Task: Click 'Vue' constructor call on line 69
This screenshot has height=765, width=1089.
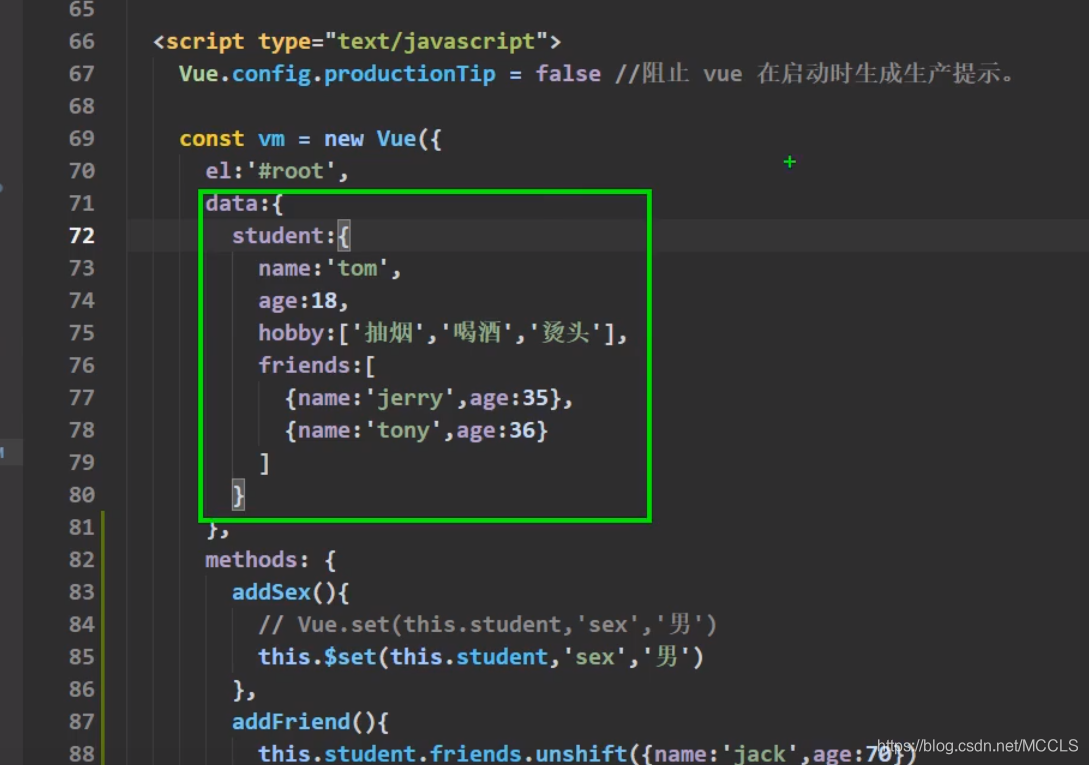Action: click(396, 139)
